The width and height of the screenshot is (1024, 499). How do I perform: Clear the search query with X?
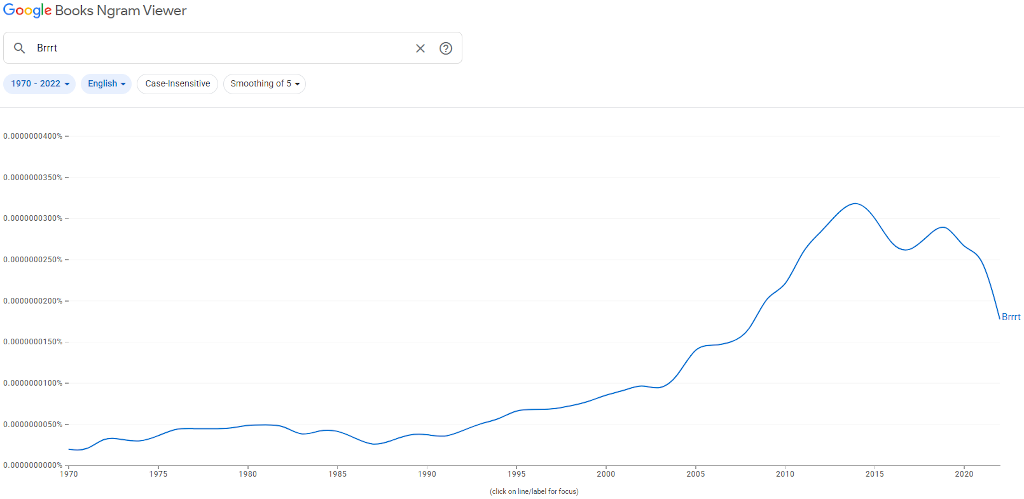[420, 48]
